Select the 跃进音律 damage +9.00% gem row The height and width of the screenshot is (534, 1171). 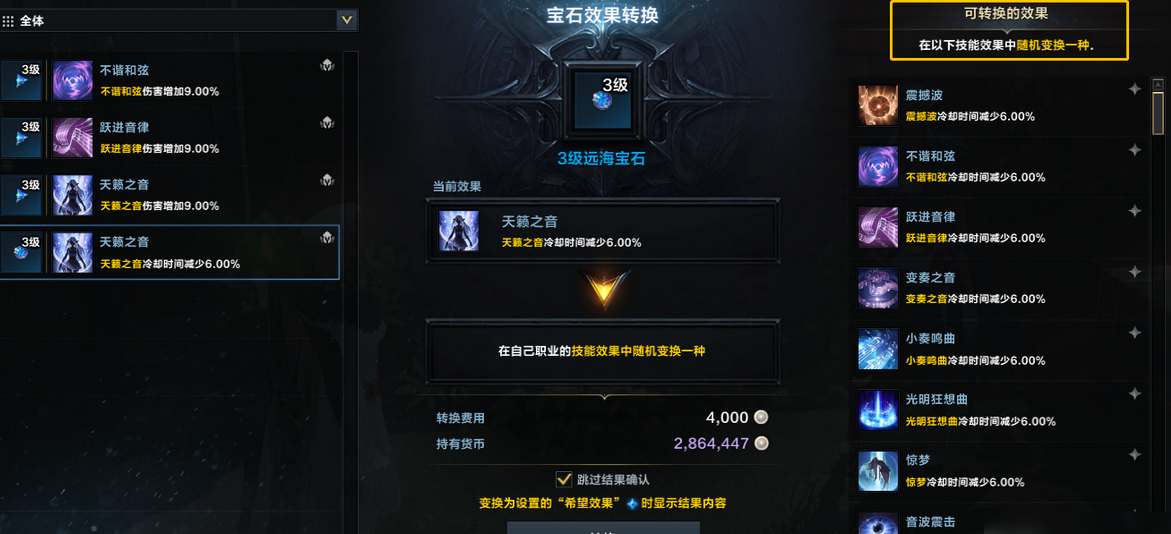click(170, 138)
